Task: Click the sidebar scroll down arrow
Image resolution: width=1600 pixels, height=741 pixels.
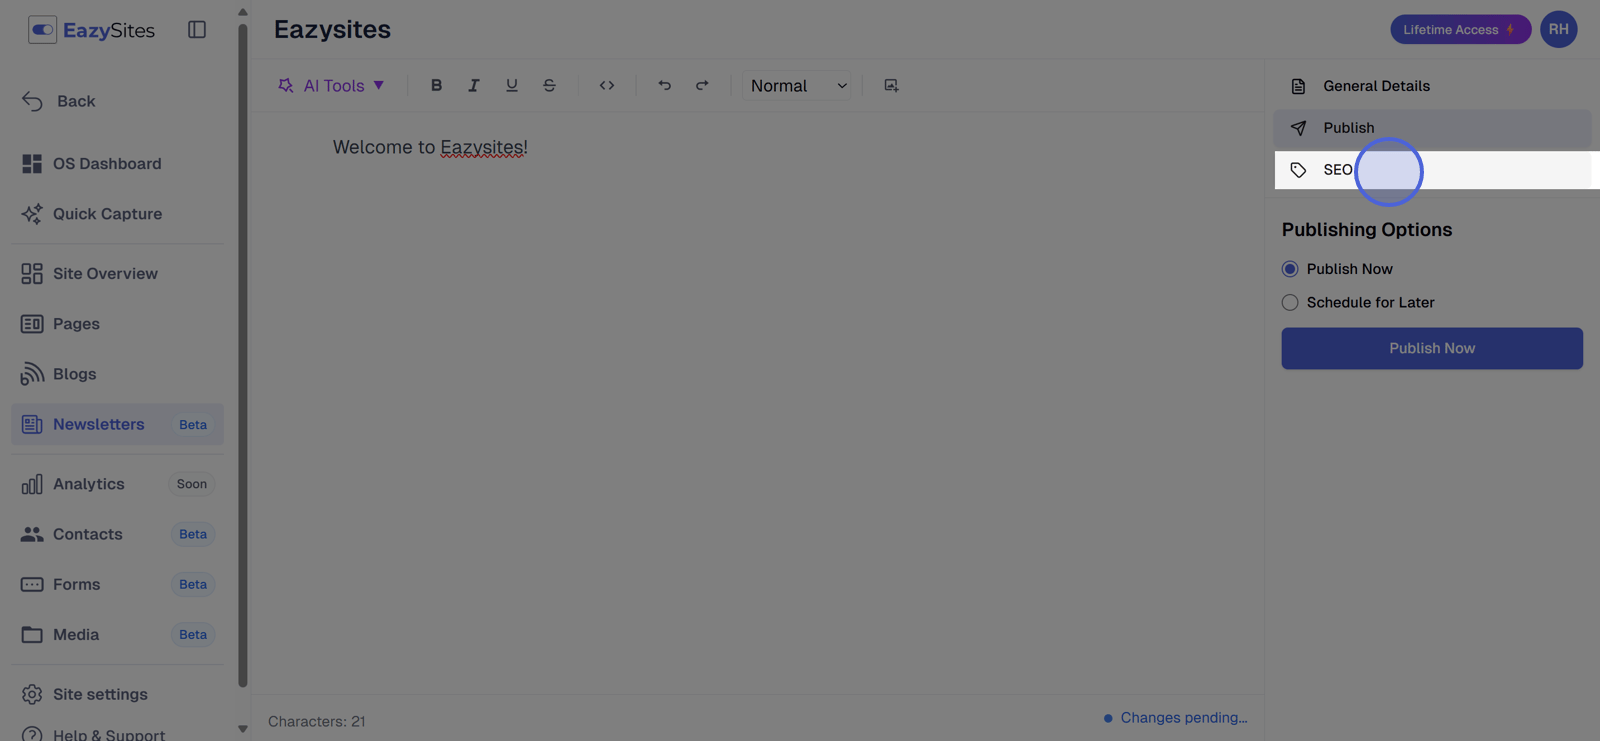Action: (x=242, y=729)
